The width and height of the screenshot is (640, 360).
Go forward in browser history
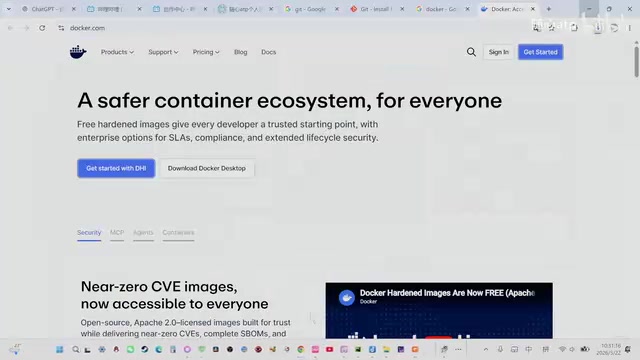point(26,28)
